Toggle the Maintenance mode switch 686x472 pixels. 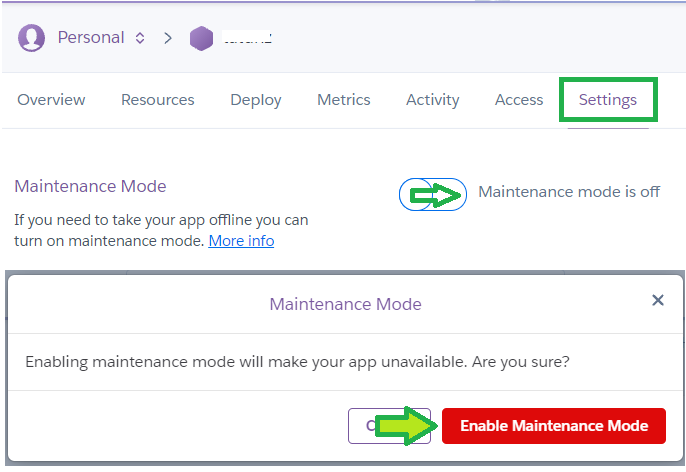pos(433,194)
